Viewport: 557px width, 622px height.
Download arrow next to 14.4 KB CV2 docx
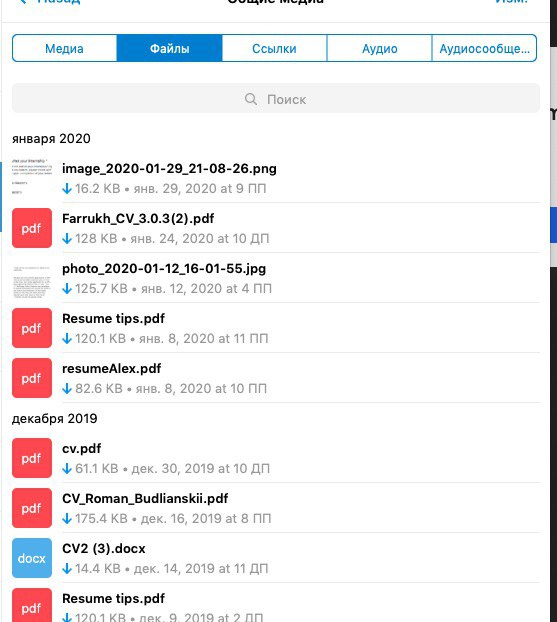[x=67, y=569]
